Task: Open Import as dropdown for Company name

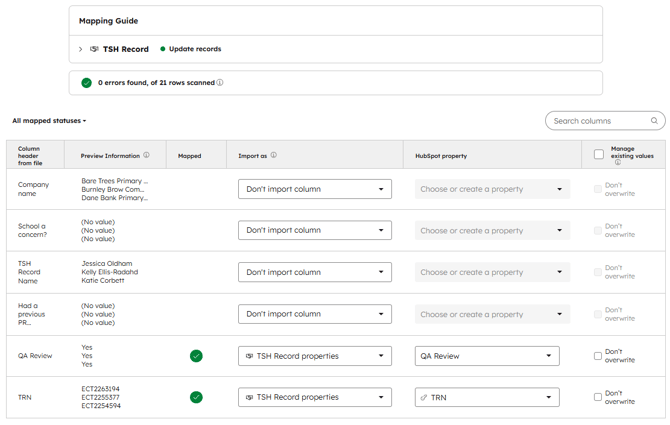Action: pos(314,189)
